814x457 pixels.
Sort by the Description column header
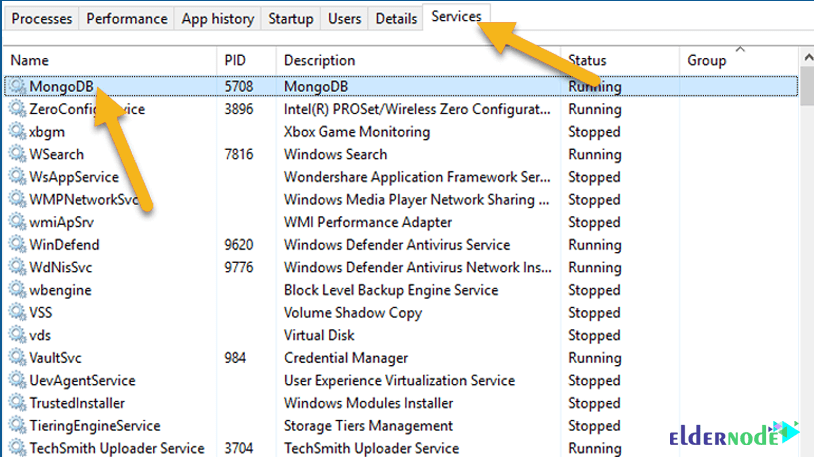[x=418, y=60]
